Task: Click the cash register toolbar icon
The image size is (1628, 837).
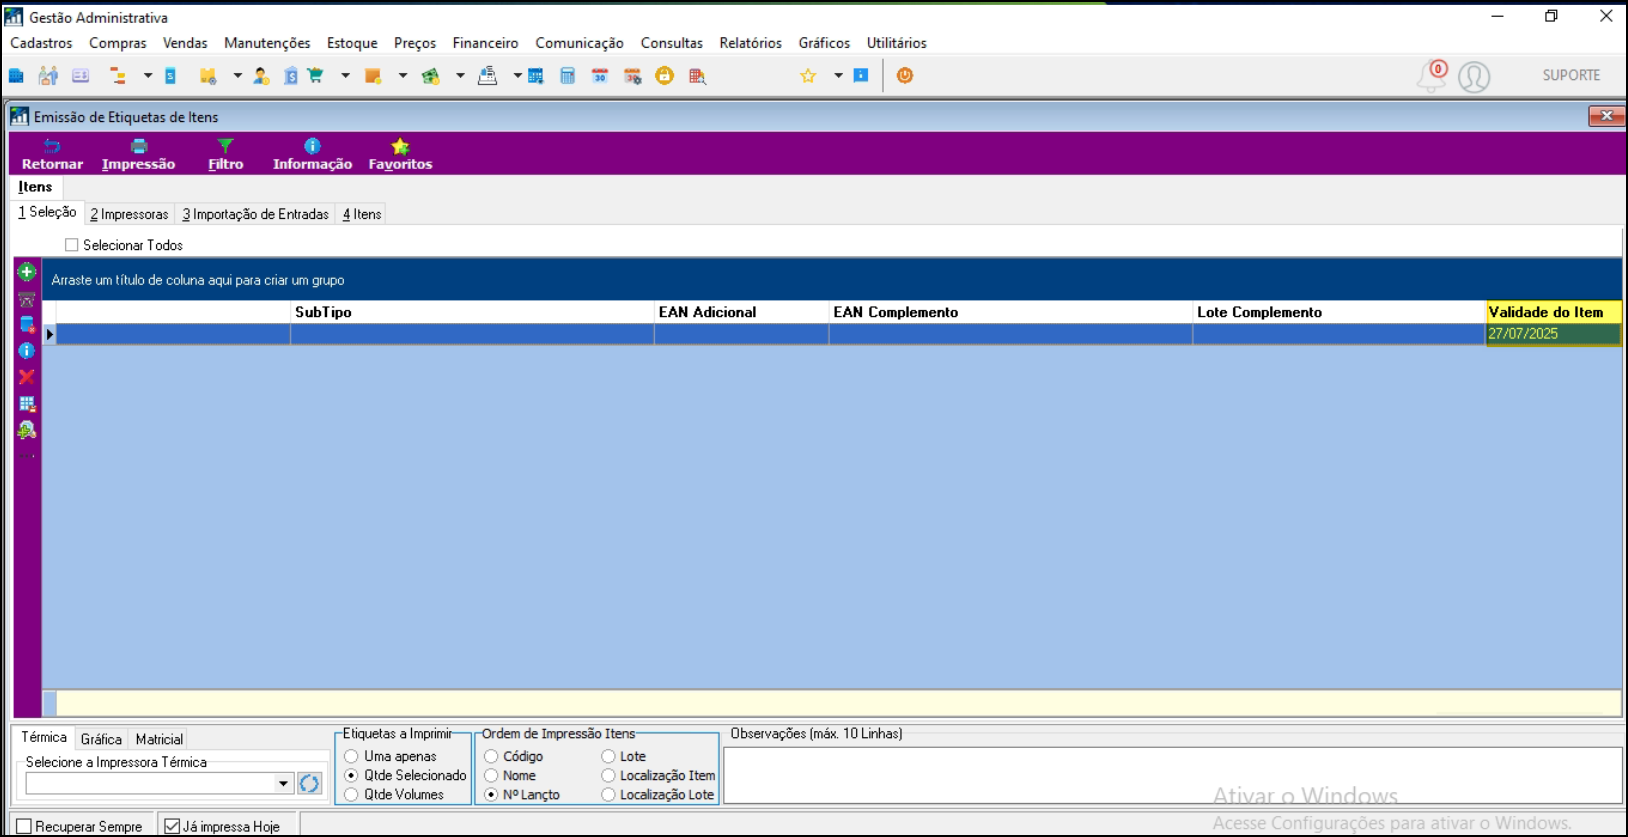Action: [488, 76]
